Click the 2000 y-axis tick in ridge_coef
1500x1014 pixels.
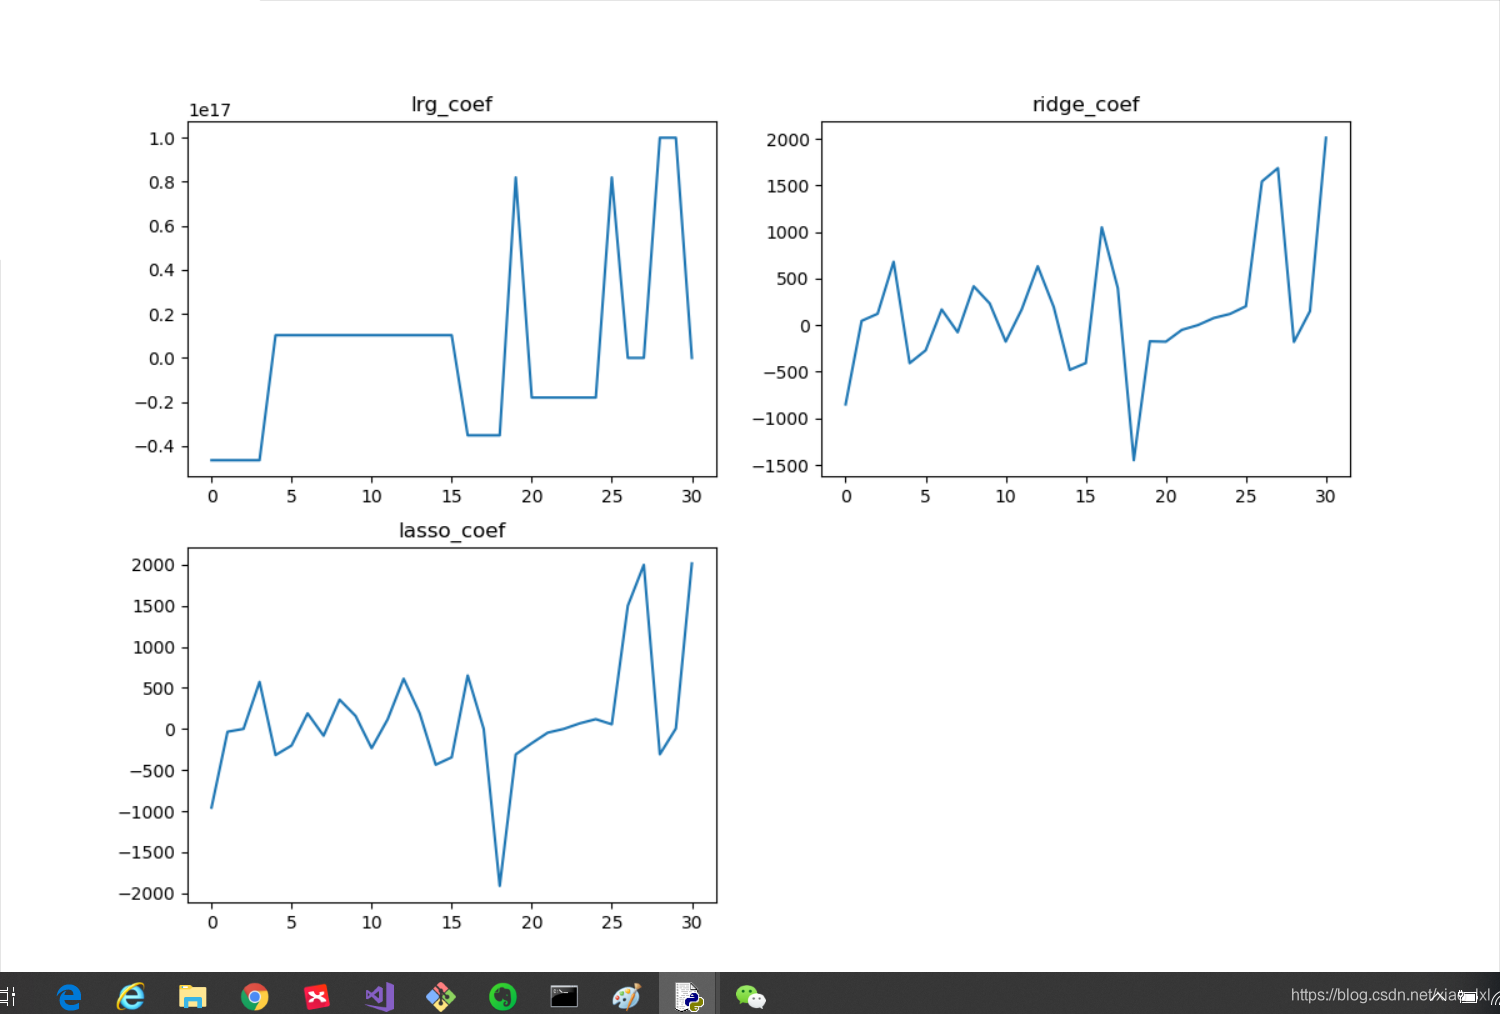[788, 140]
